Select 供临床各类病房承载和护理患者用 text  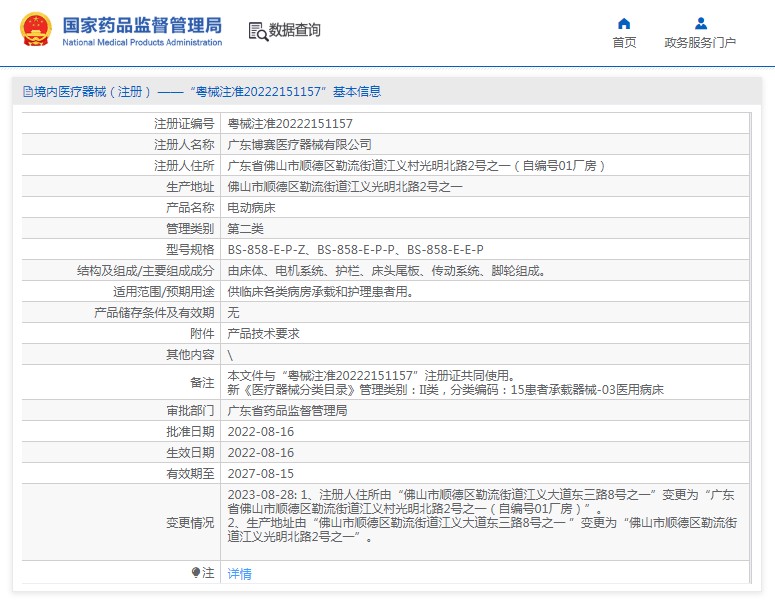(x=320, y=292)
